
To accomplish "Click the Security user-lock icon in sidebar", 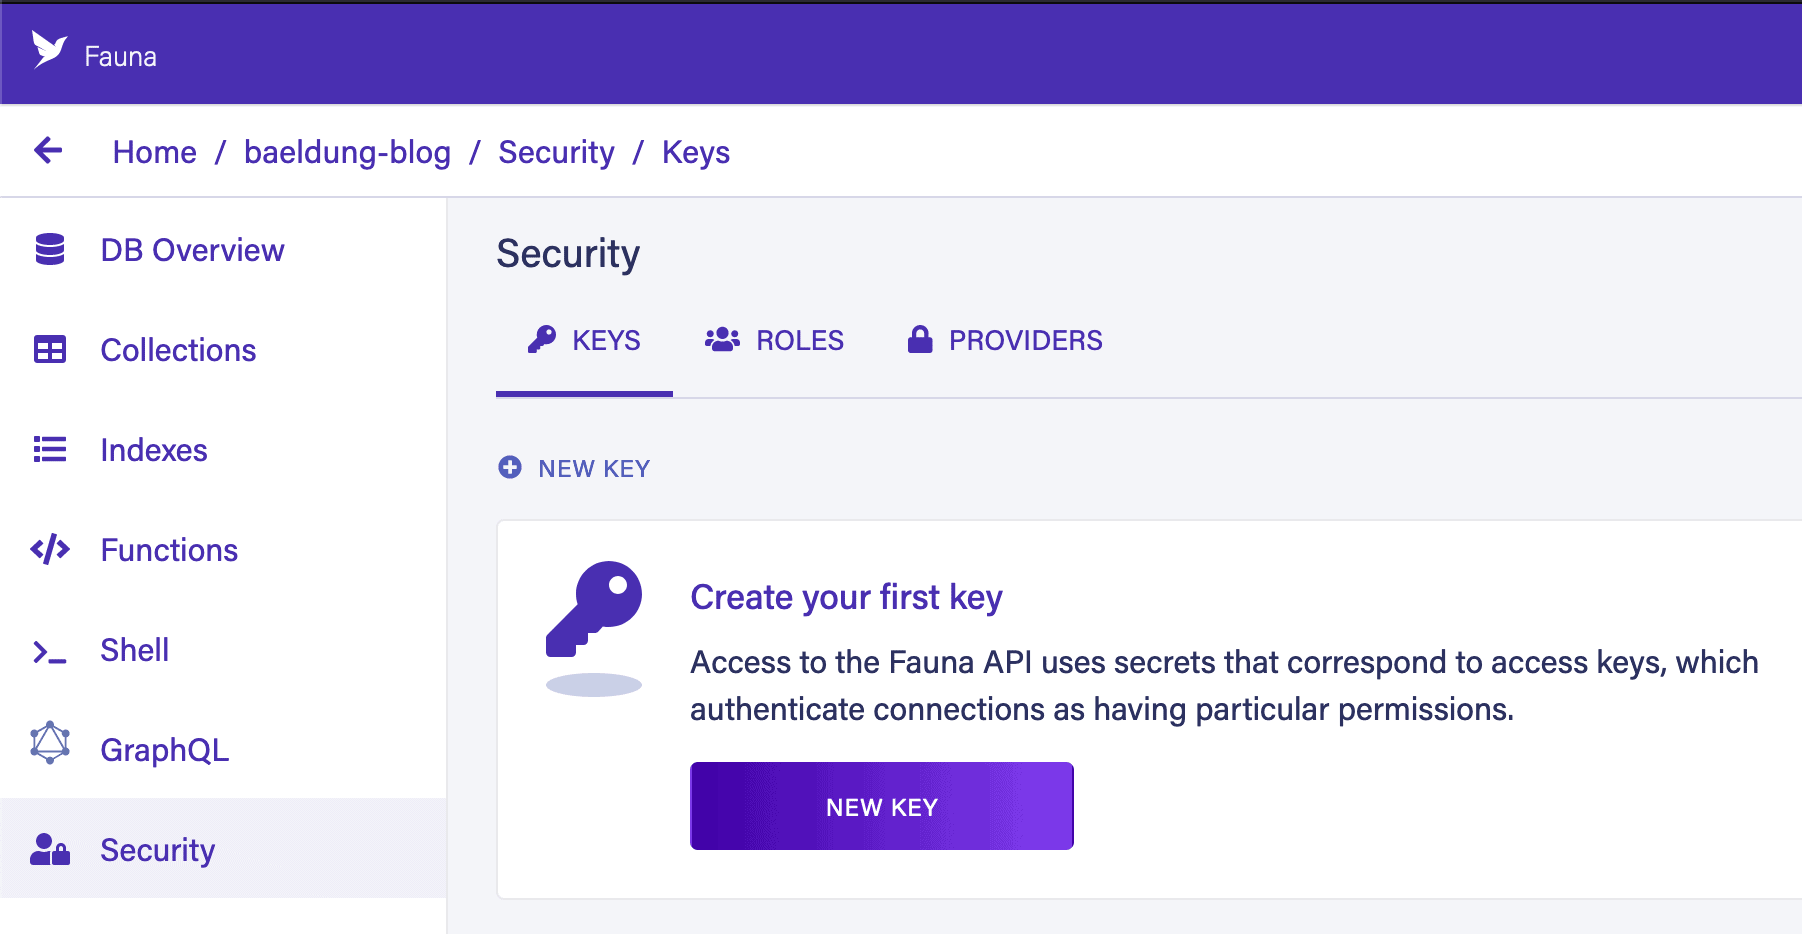I will tap(50, 850).
